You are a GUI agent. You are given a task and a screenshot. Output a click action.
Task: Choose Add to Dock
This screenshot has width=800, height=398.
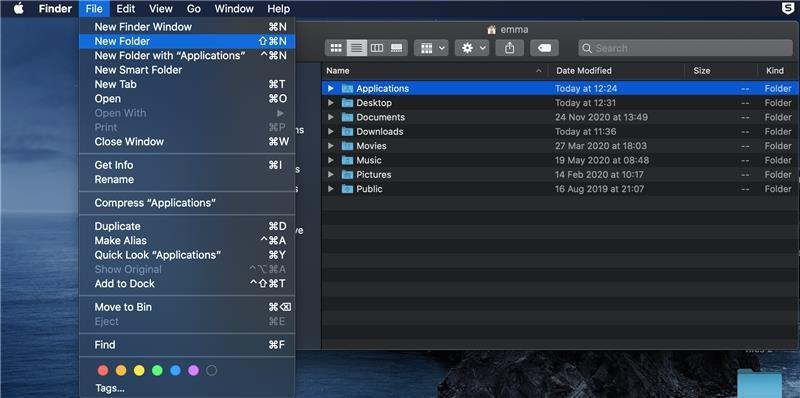[x=187, y=284]
